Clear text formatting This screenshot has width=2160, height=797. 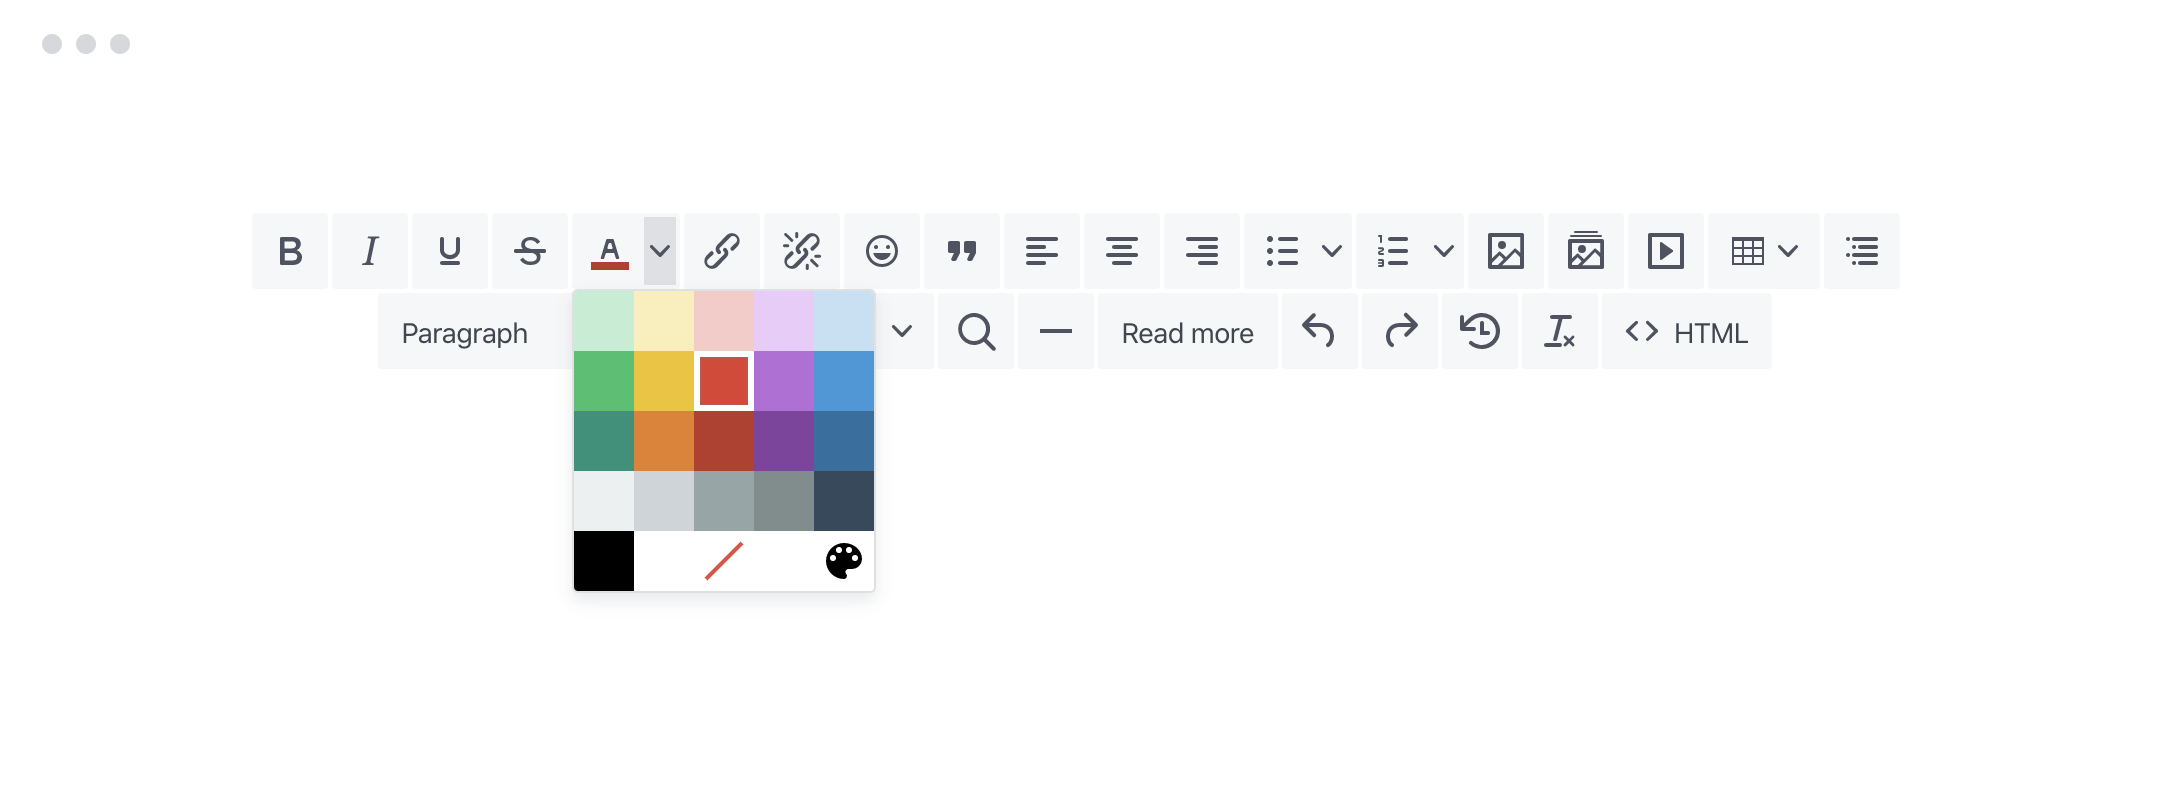[1560, 331]
